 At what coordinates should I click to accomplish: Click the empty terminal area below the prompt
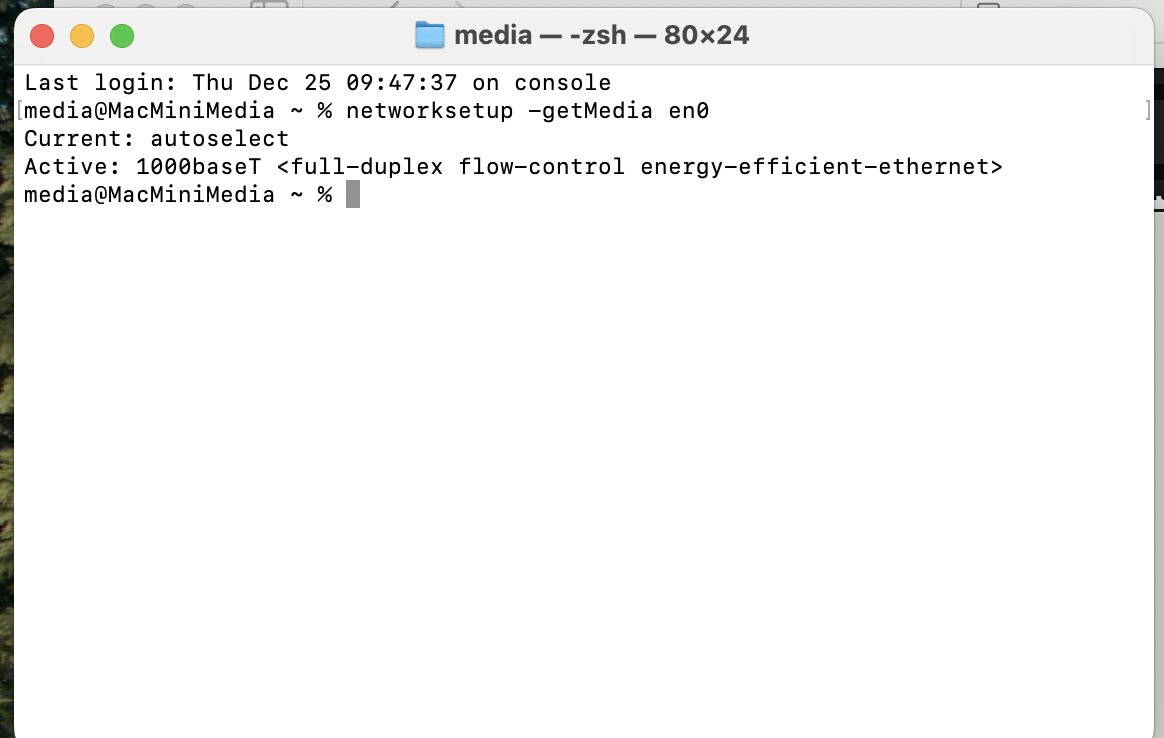(580, 450)
